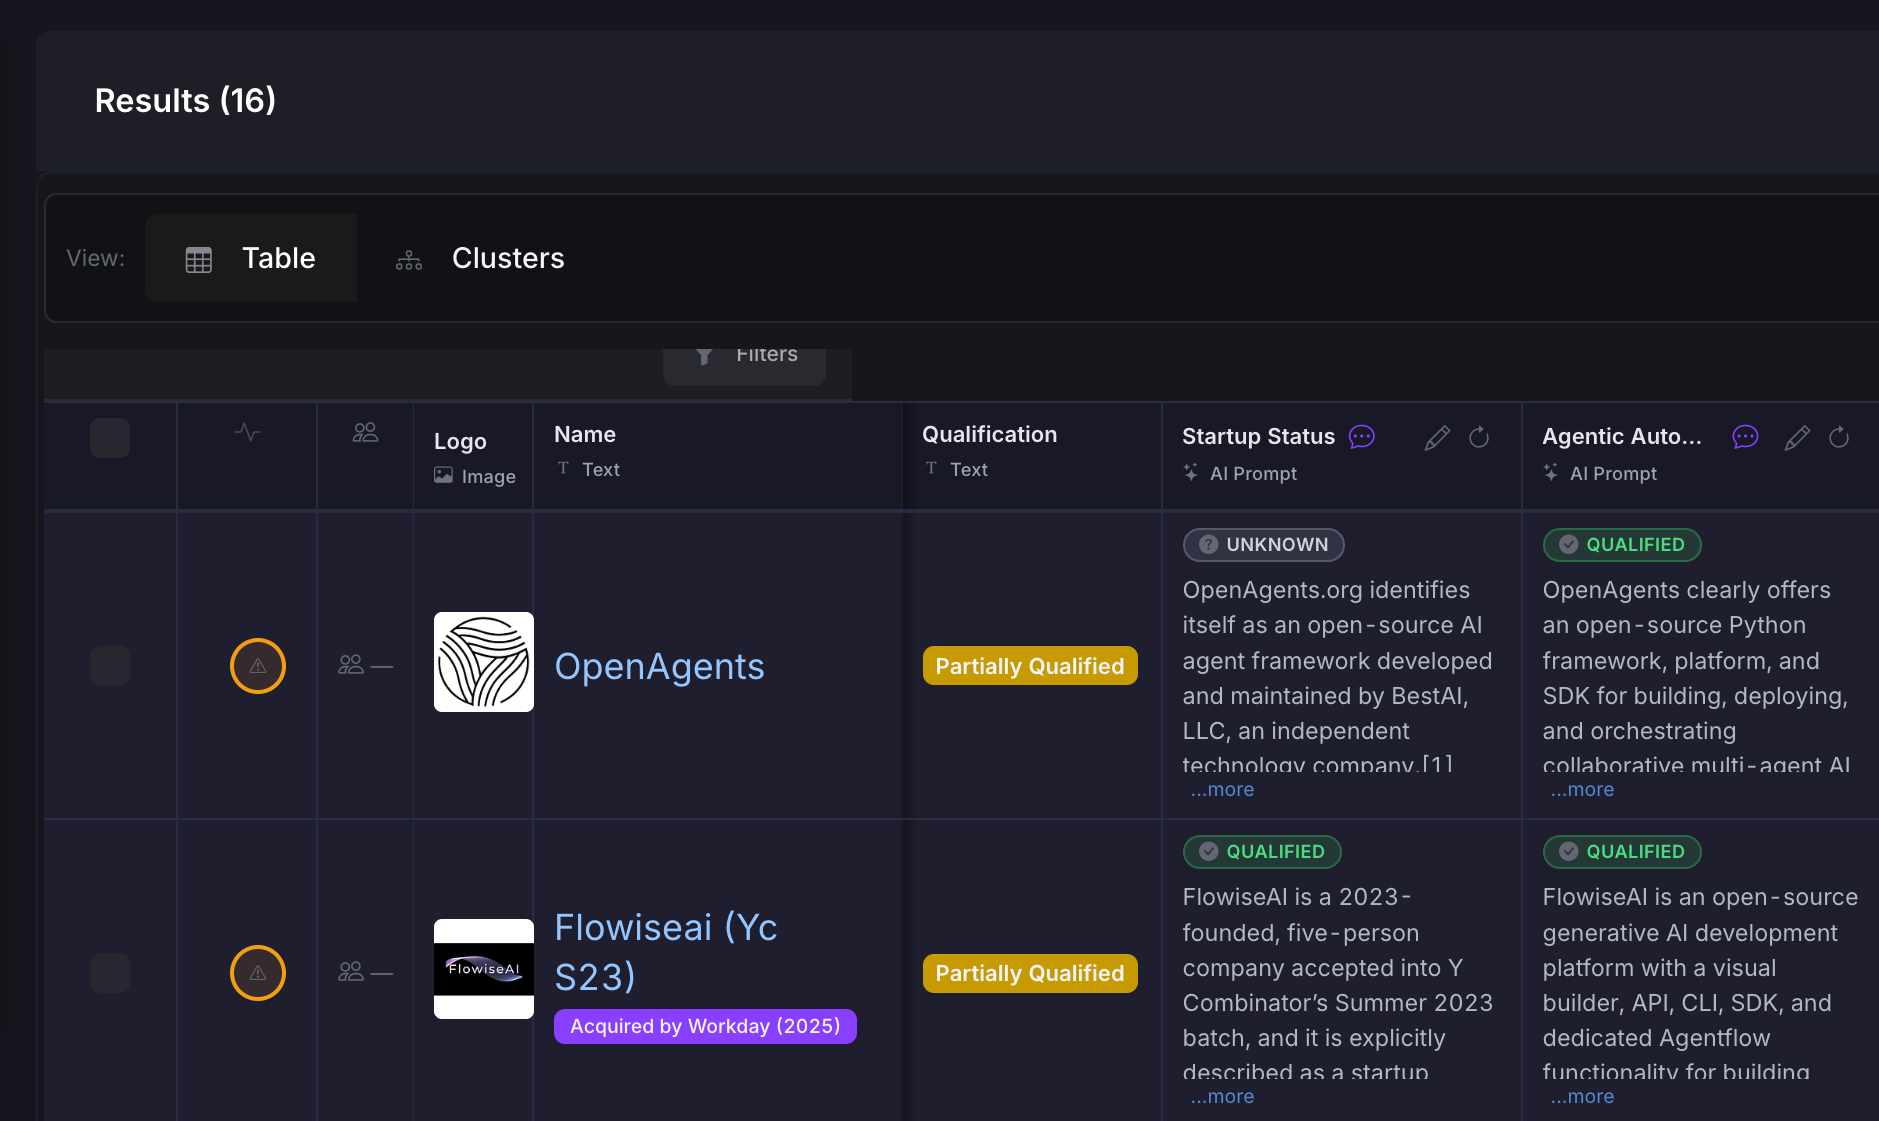Switch to the Clusters view
Screen dimensions: 1879x1121
[x=480, y=258]
